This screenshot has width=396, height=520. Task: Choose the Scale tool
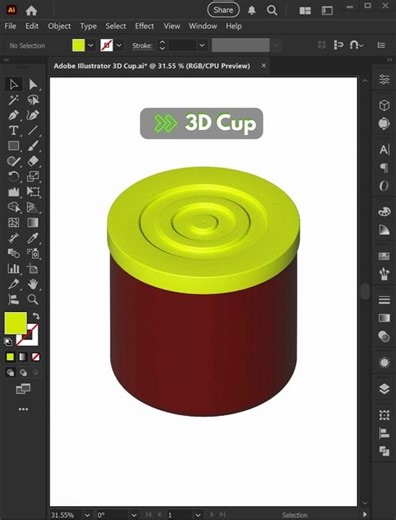pos(33,176)
